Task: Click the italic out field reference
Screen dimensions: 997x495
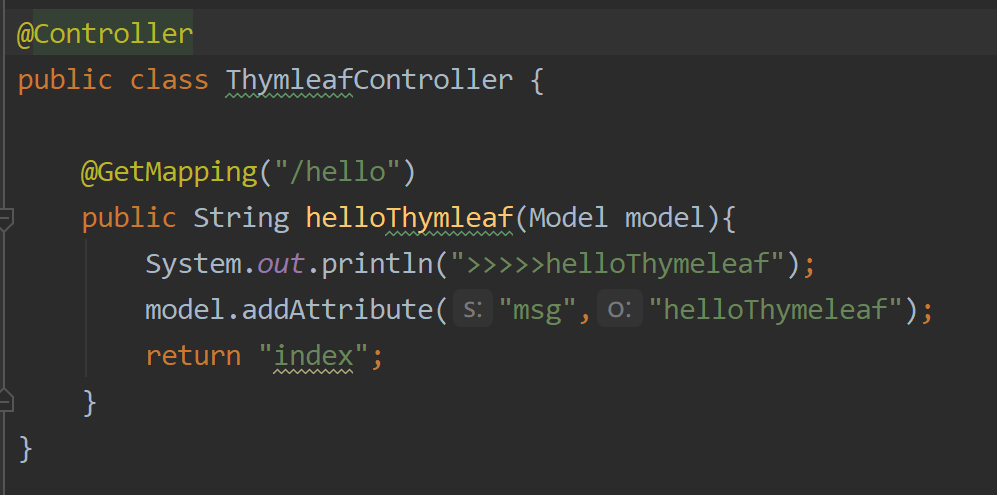Action: (281, 264)
